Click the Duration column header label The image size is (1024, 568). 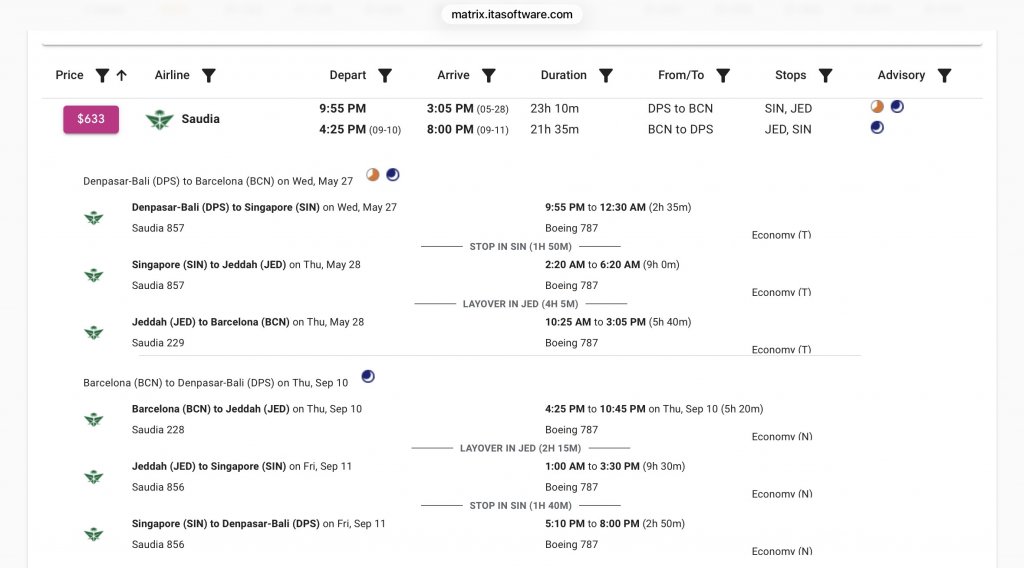point(564,75)
